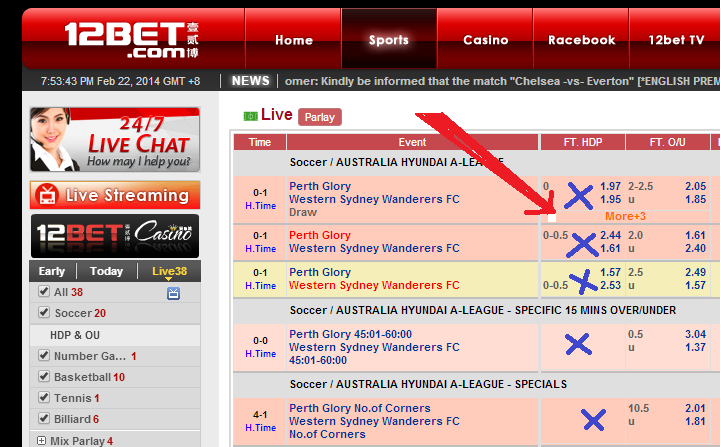The height and width of the screenshot is (447, 721).
Task: Switch to the Racebook menu tab
Action: [581, 40]
